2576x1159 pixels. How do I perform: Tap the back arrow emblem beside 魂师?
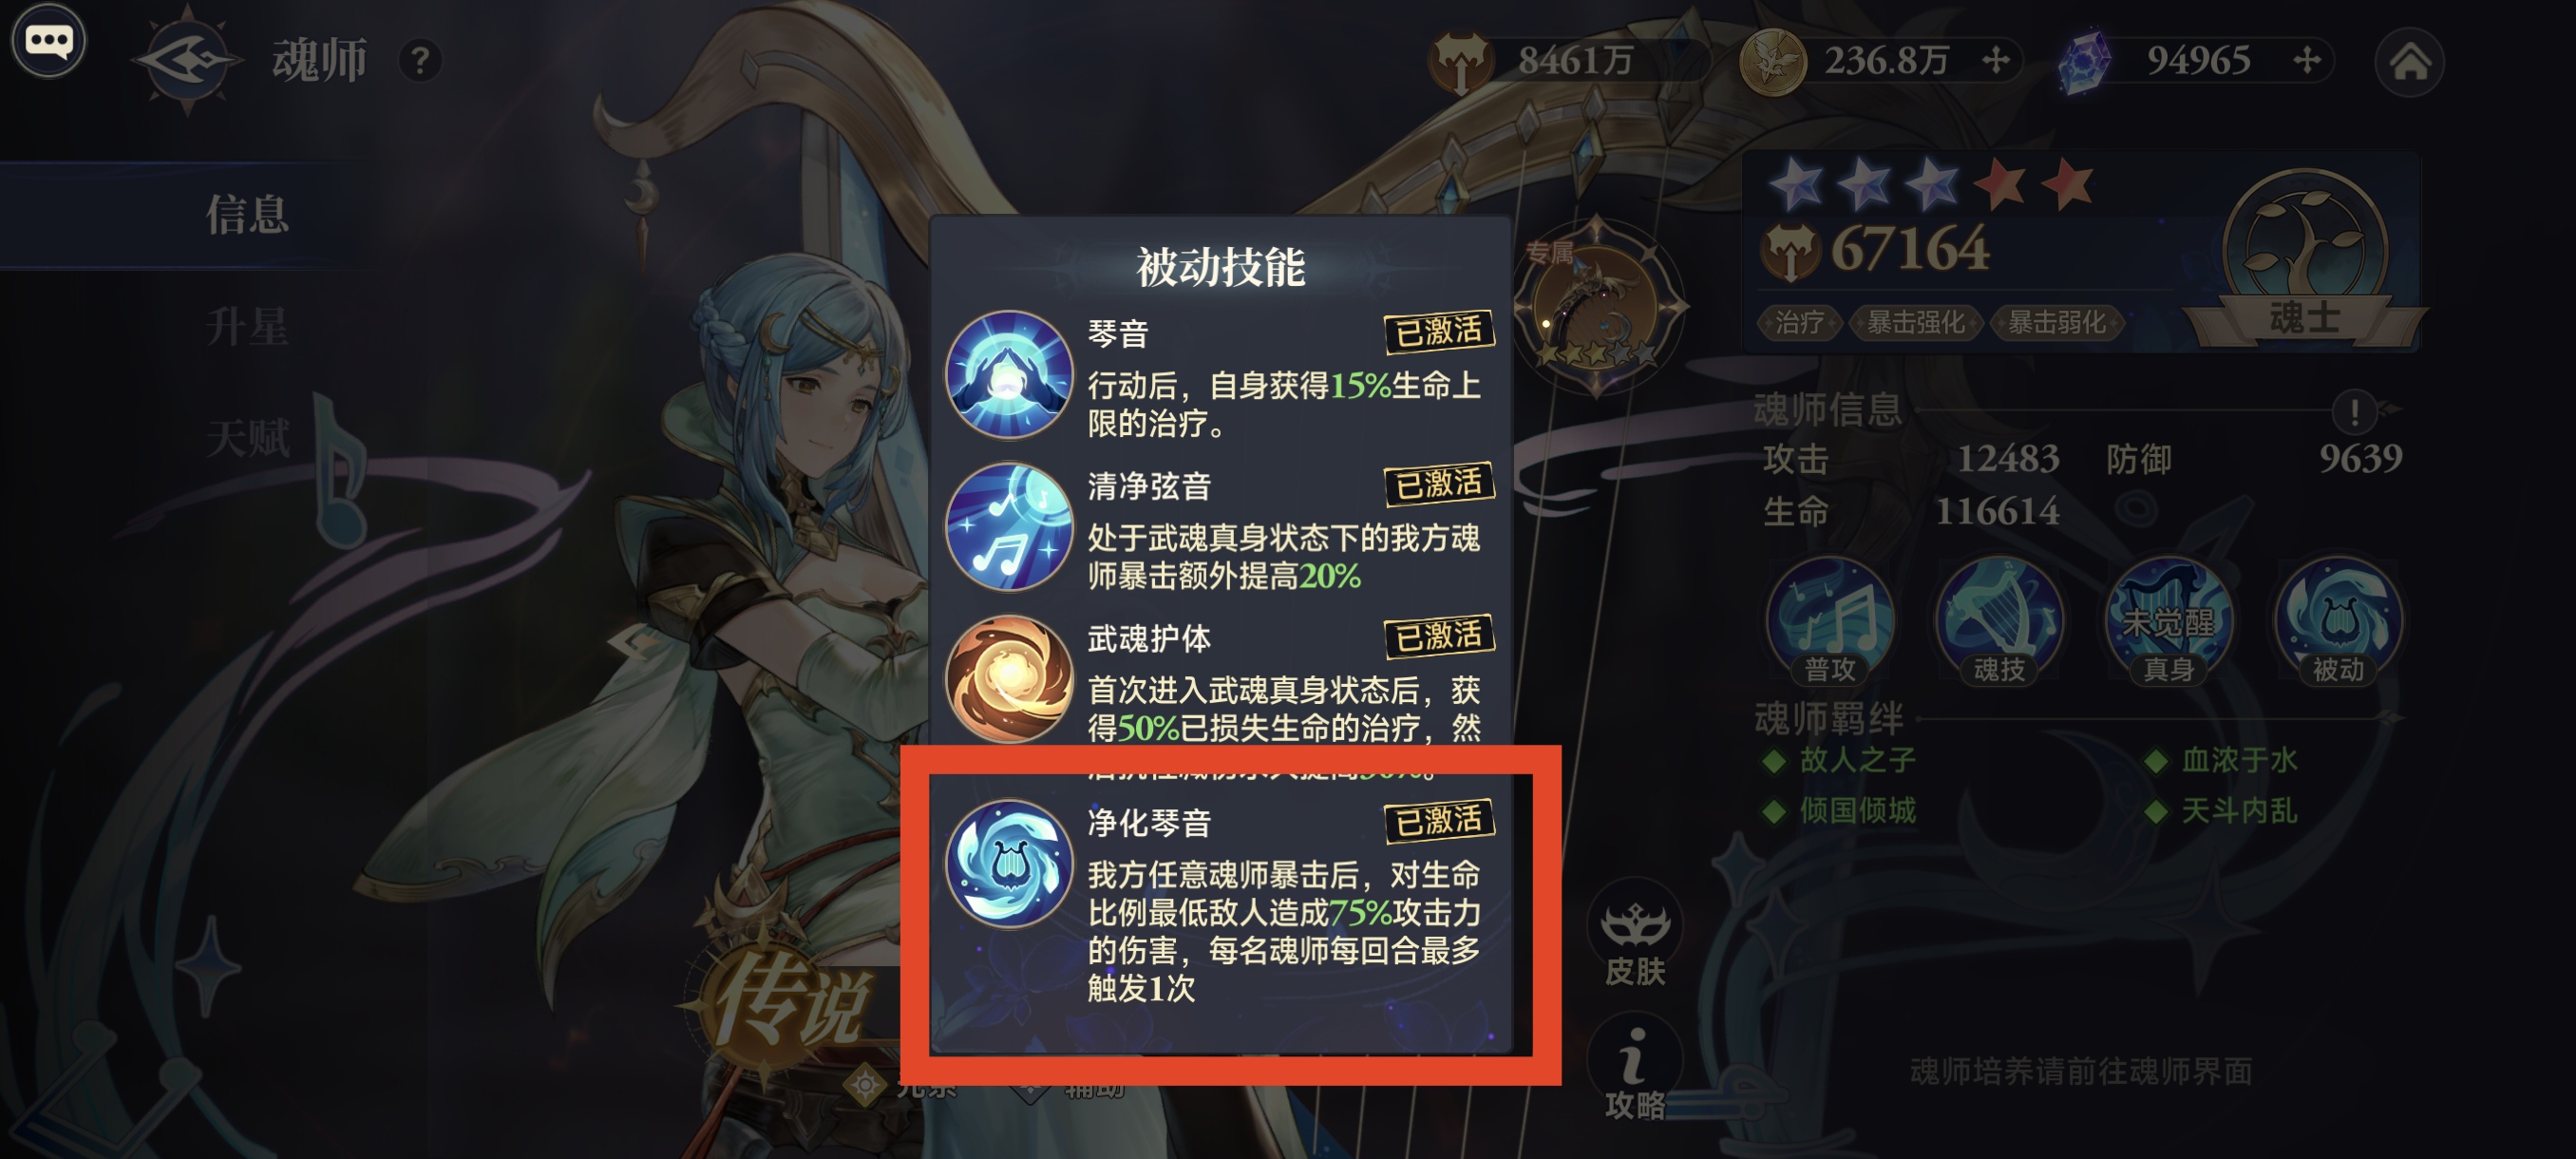click(187, 61)
